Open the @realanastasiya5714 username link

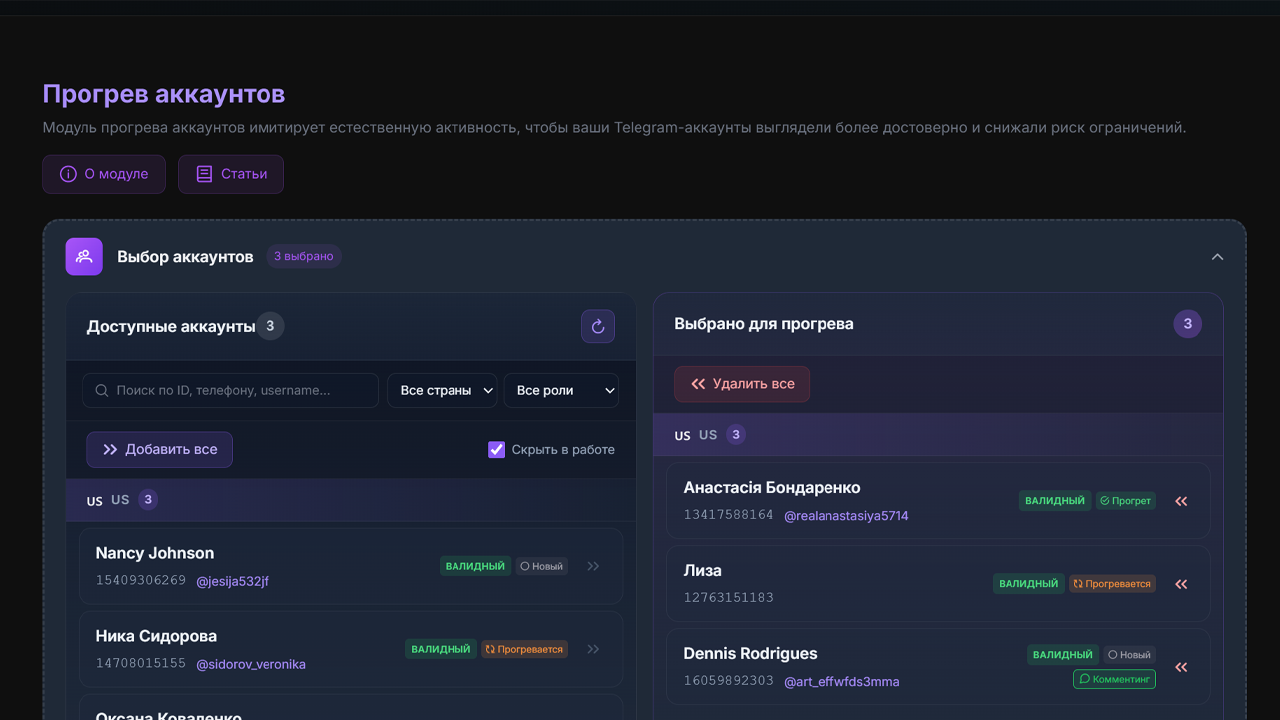[x=846, y=516]
